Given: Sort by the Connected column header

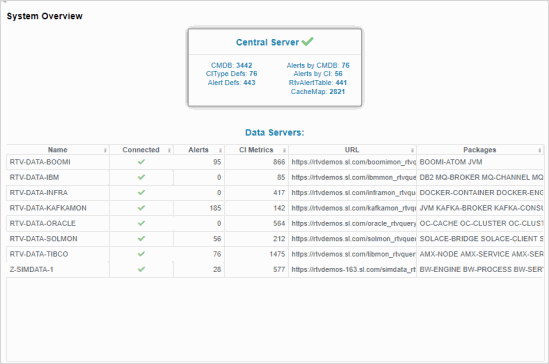Looking at the screenshot, I should [x=141, y=150].
